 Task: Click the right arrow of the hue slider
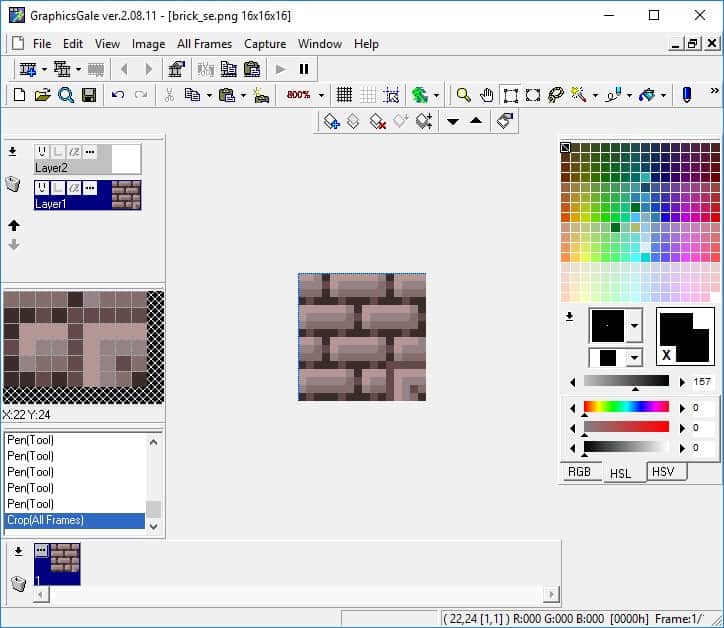click(682, 408)
